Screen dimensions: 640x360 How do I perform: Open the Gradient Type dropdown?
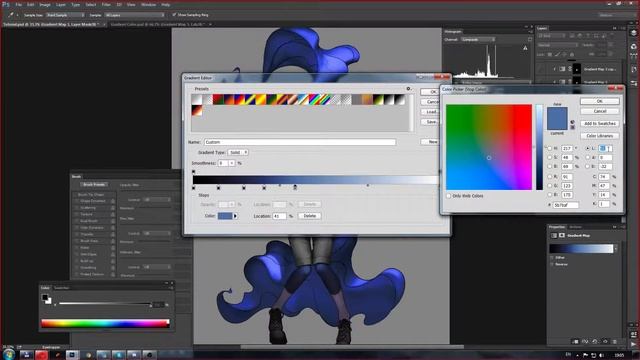coord(238,152)
